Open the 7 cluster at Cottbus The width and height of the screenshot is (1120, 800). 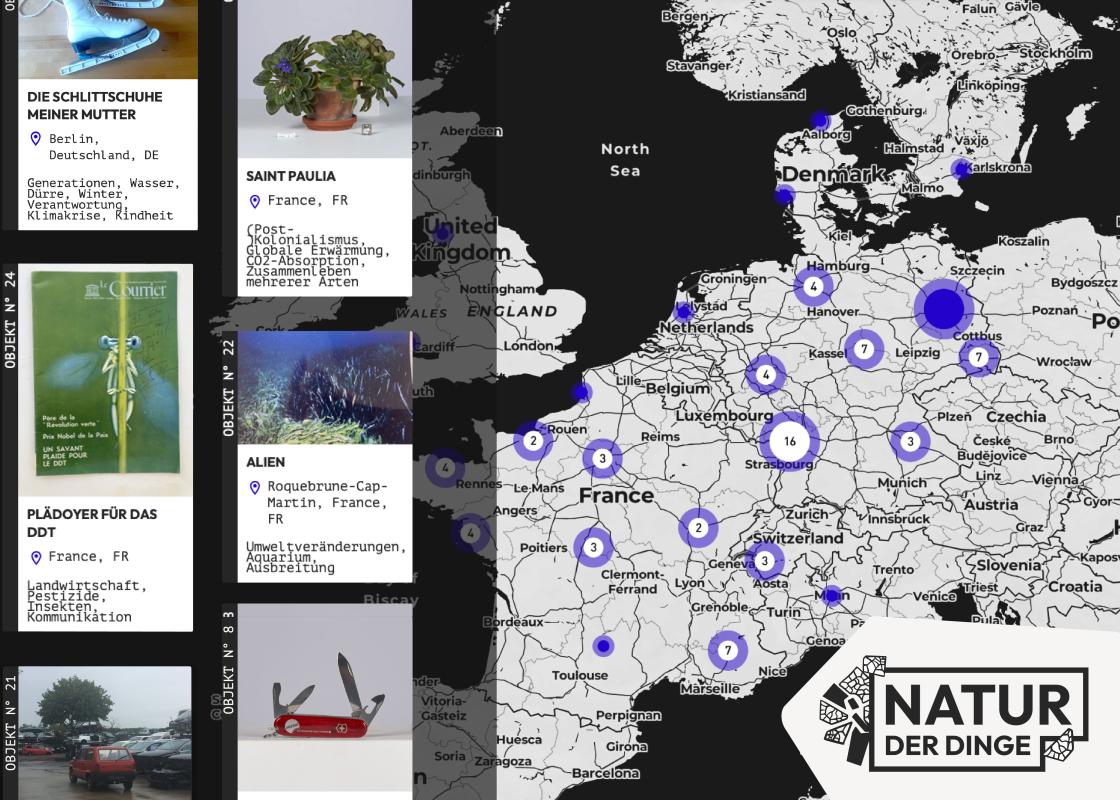click(978, 357)
